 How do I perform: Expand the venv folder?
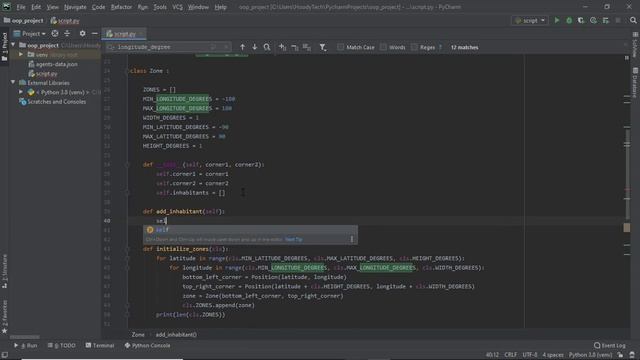point(21,54)
